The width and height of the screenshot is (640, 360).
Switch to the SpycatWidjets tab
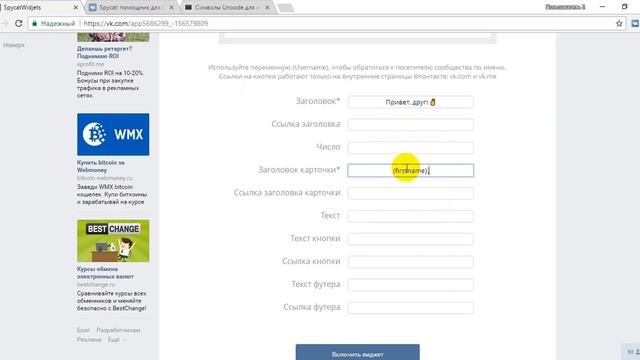37,7
